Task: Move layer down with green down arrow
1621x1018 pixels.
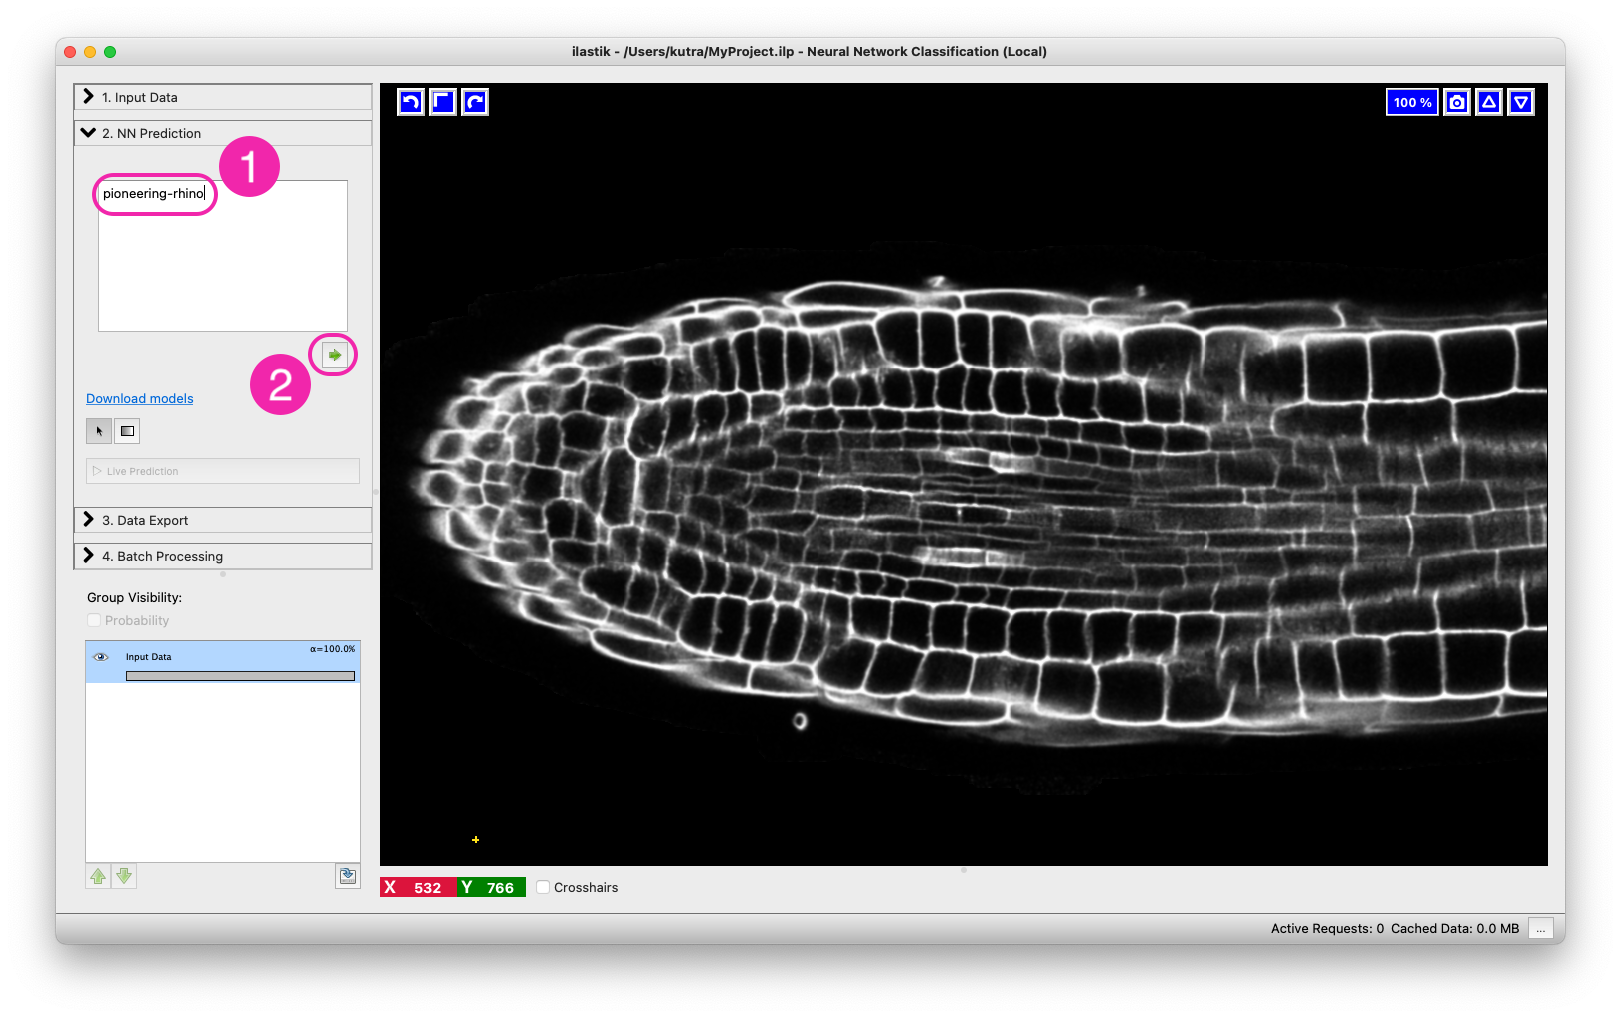Action: [x=124, y=876]
